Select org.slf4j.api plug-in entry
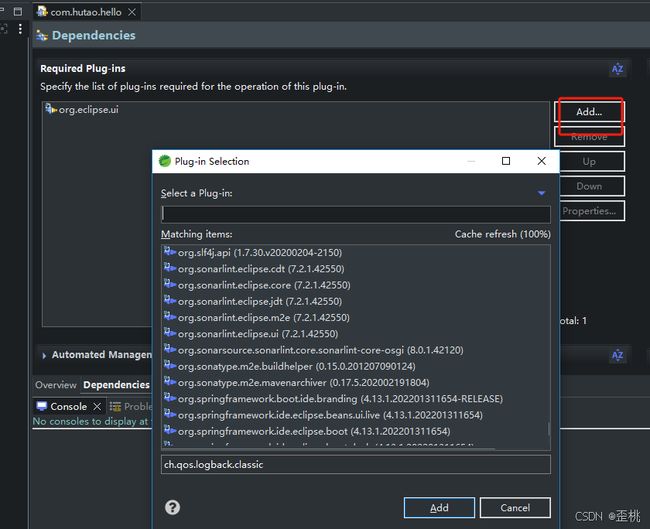The width and height of the screenshot is (650, 529). [x=356, y=252]
